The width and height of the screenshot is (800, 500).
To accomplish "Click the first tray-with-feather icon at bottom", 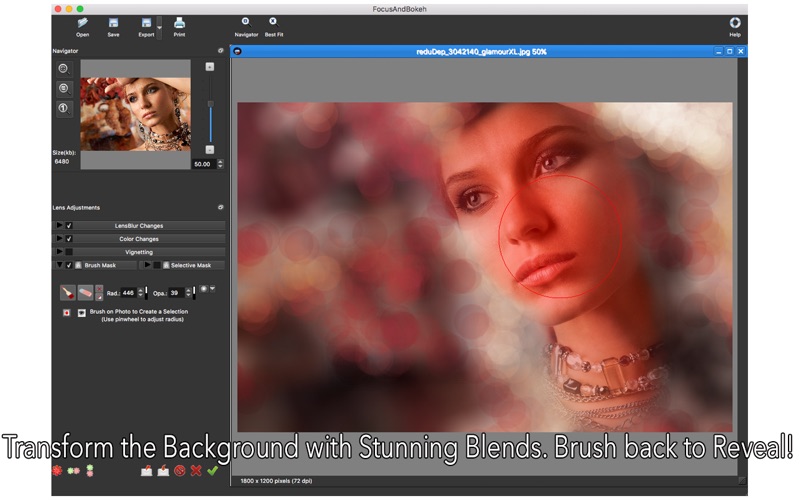I will click(146, 470).
